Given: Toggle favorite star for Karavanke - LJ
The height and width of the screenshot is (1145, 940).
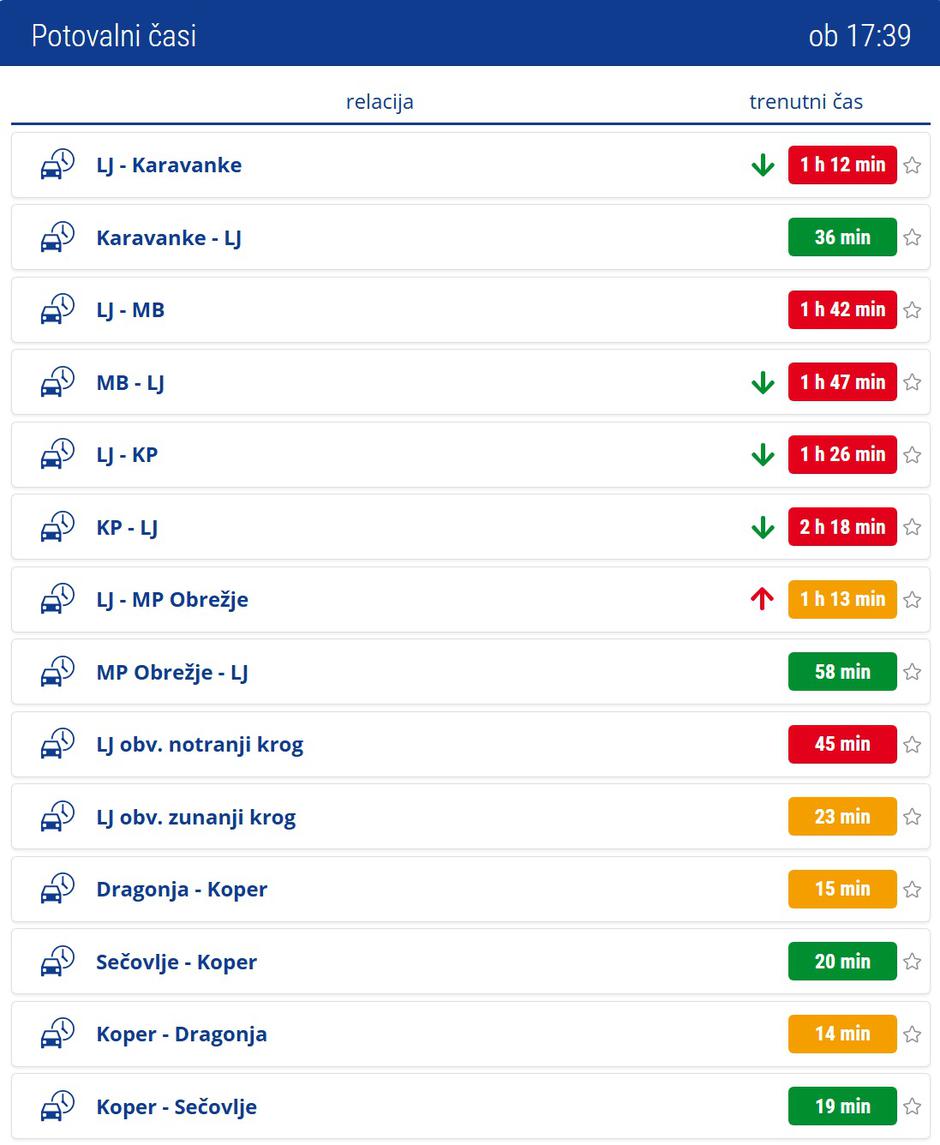Looking at the screenshot, I should [912, 238].
